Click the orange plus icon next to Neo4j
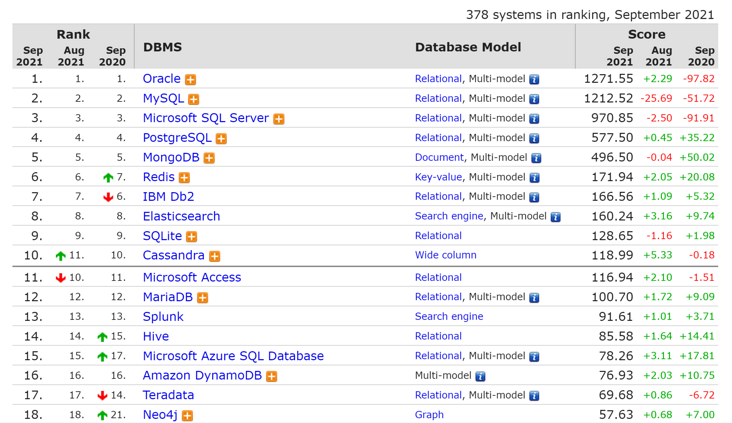Image resolution: width=732 pixels, height=423 pixels. [187, 415]
